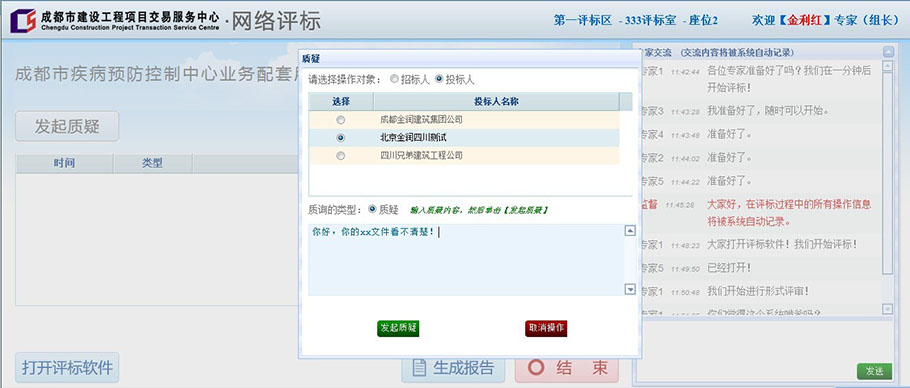
Task: Click bidder name 成都金润建筑集团公司
Action: point(421,120)
